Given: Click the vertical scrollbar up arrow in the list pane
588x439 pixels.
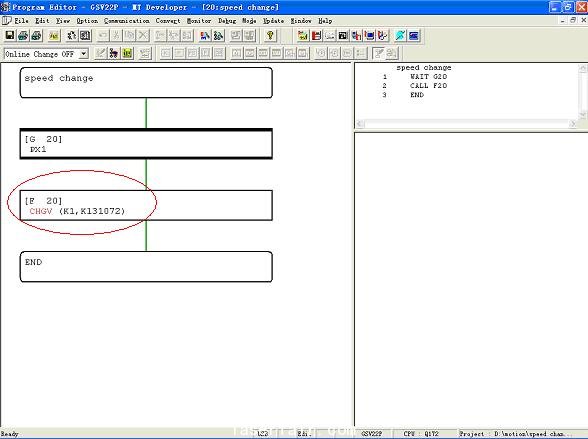Looking at the screenshot, I should [x=583, y=68].
